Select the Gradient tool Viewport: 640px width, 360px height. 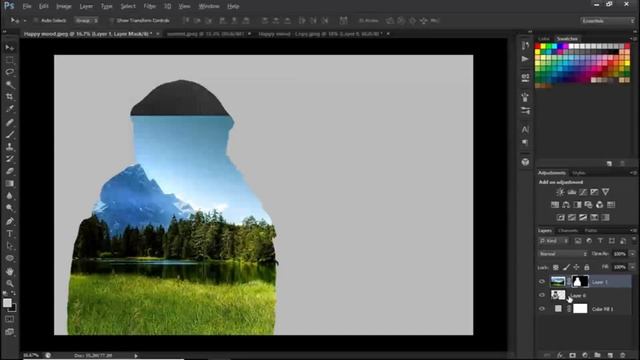10,183
